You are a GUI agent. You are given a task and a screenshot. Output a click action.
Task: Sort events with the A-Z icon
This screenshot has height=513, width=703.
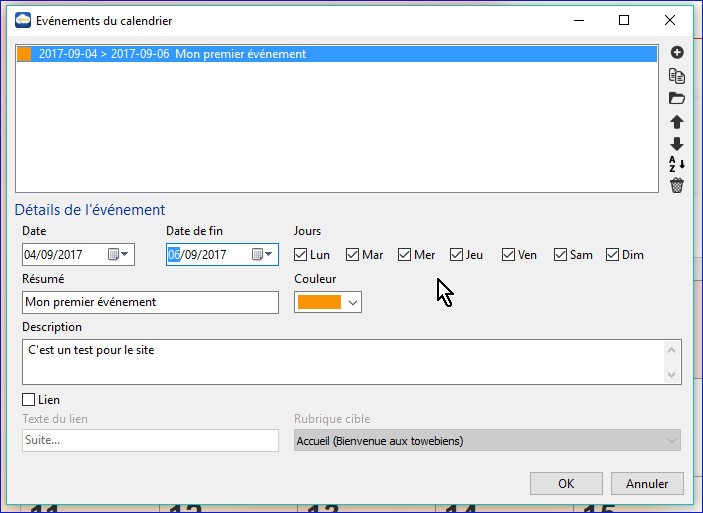[677, 164]
